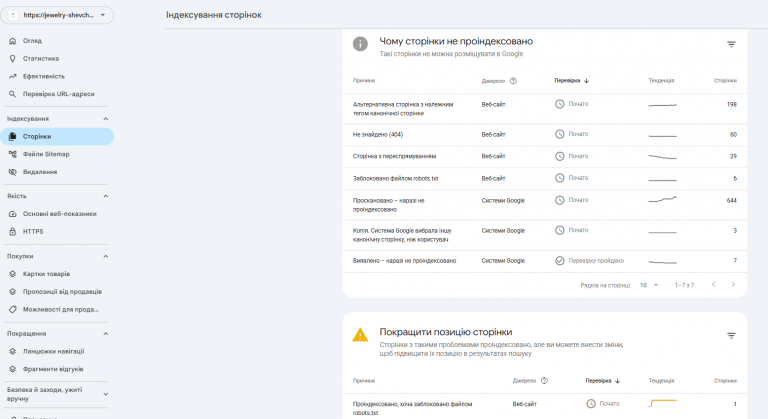768x419 pixels.
Task: Click help icon next to Джерело in second table
Action: tap(544, 381)
